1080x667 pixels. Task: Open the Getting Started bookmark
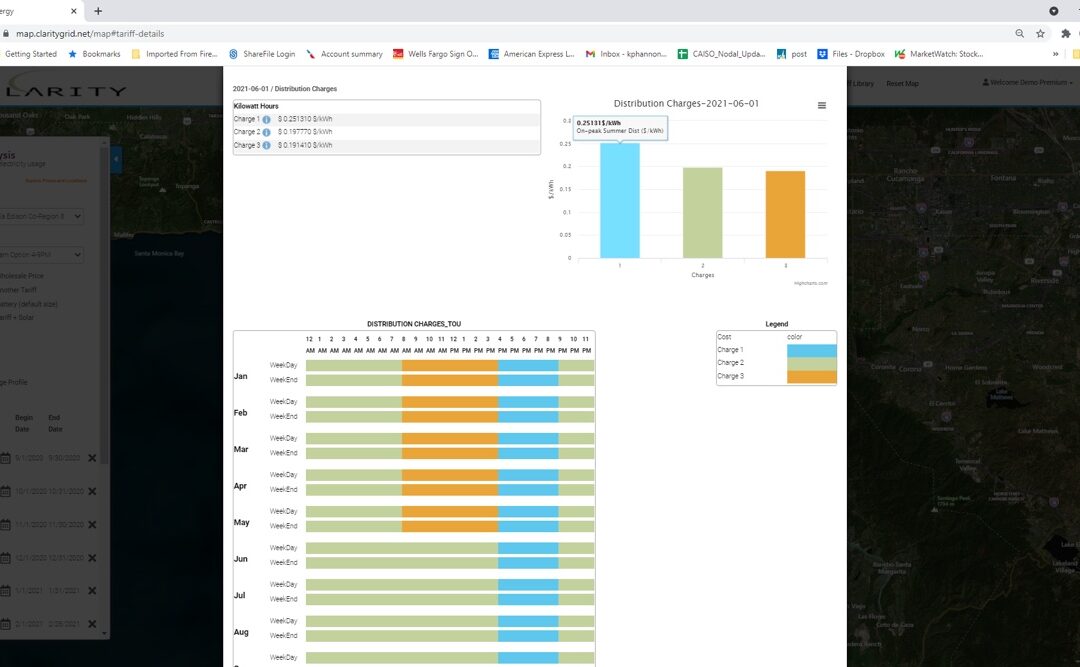[30, 54]
